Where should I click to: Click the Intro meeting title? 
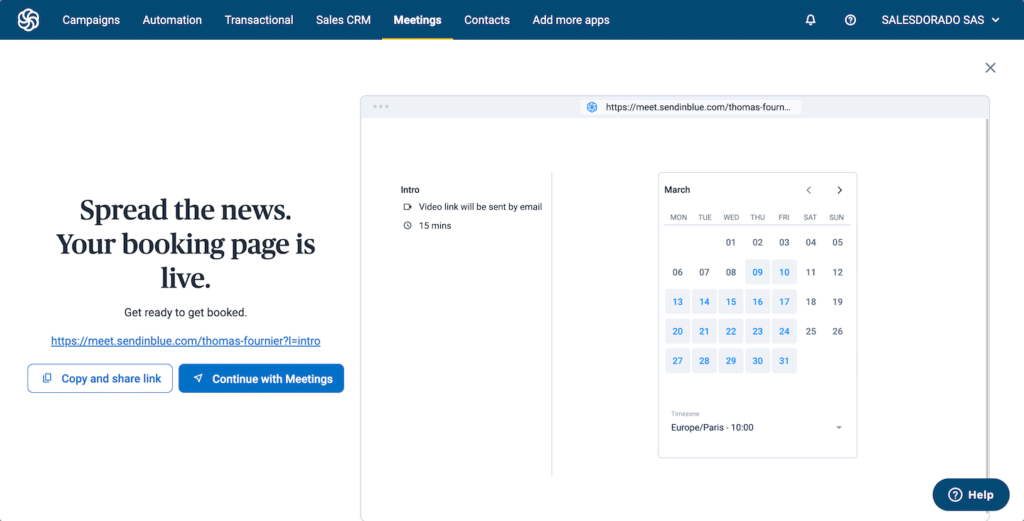pyautogui.click(x=409, y=190)
